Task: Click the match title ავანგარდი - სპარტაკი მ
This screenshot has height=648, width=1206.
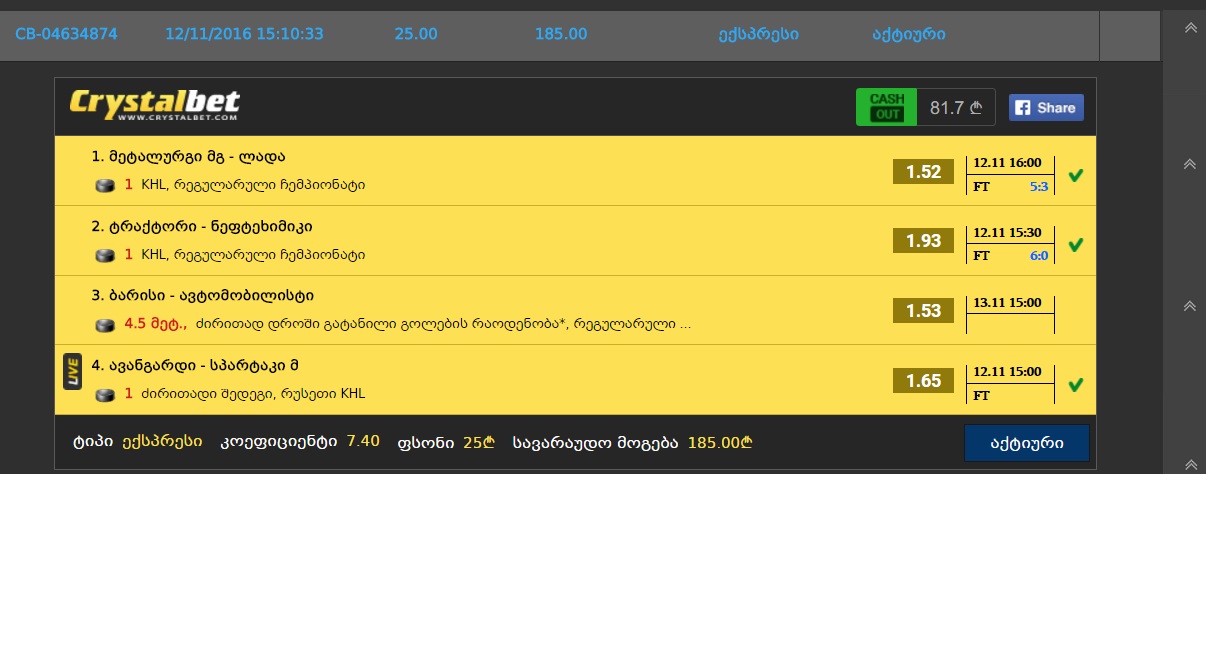Action: point(195,366)
